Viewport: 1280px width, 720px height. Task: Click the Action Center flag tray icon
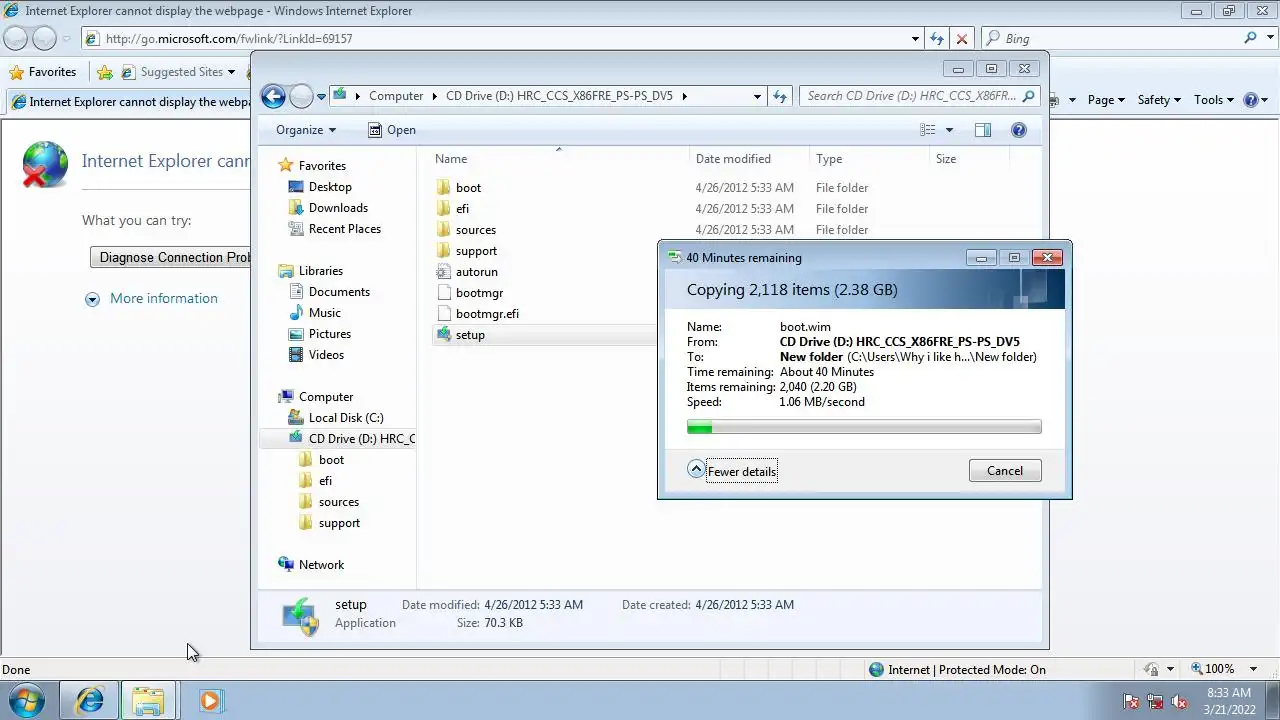[1131, 701]
